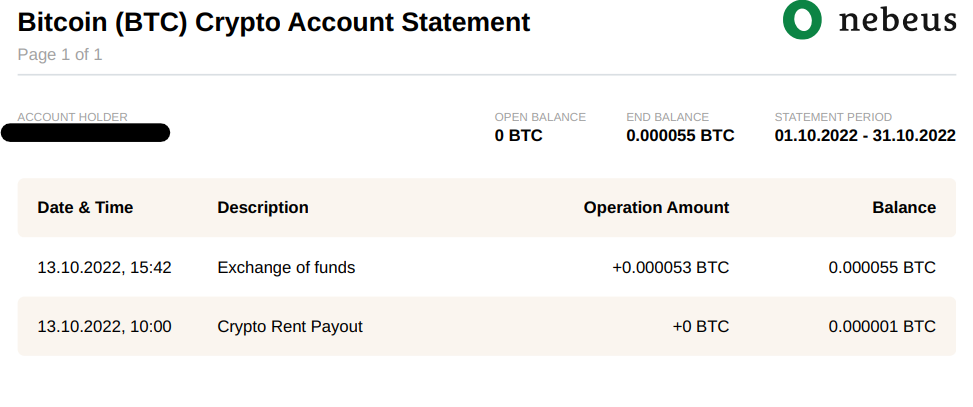Click the 0.000001 BTC balance cell
973x407 pixels.
(882, 326)
